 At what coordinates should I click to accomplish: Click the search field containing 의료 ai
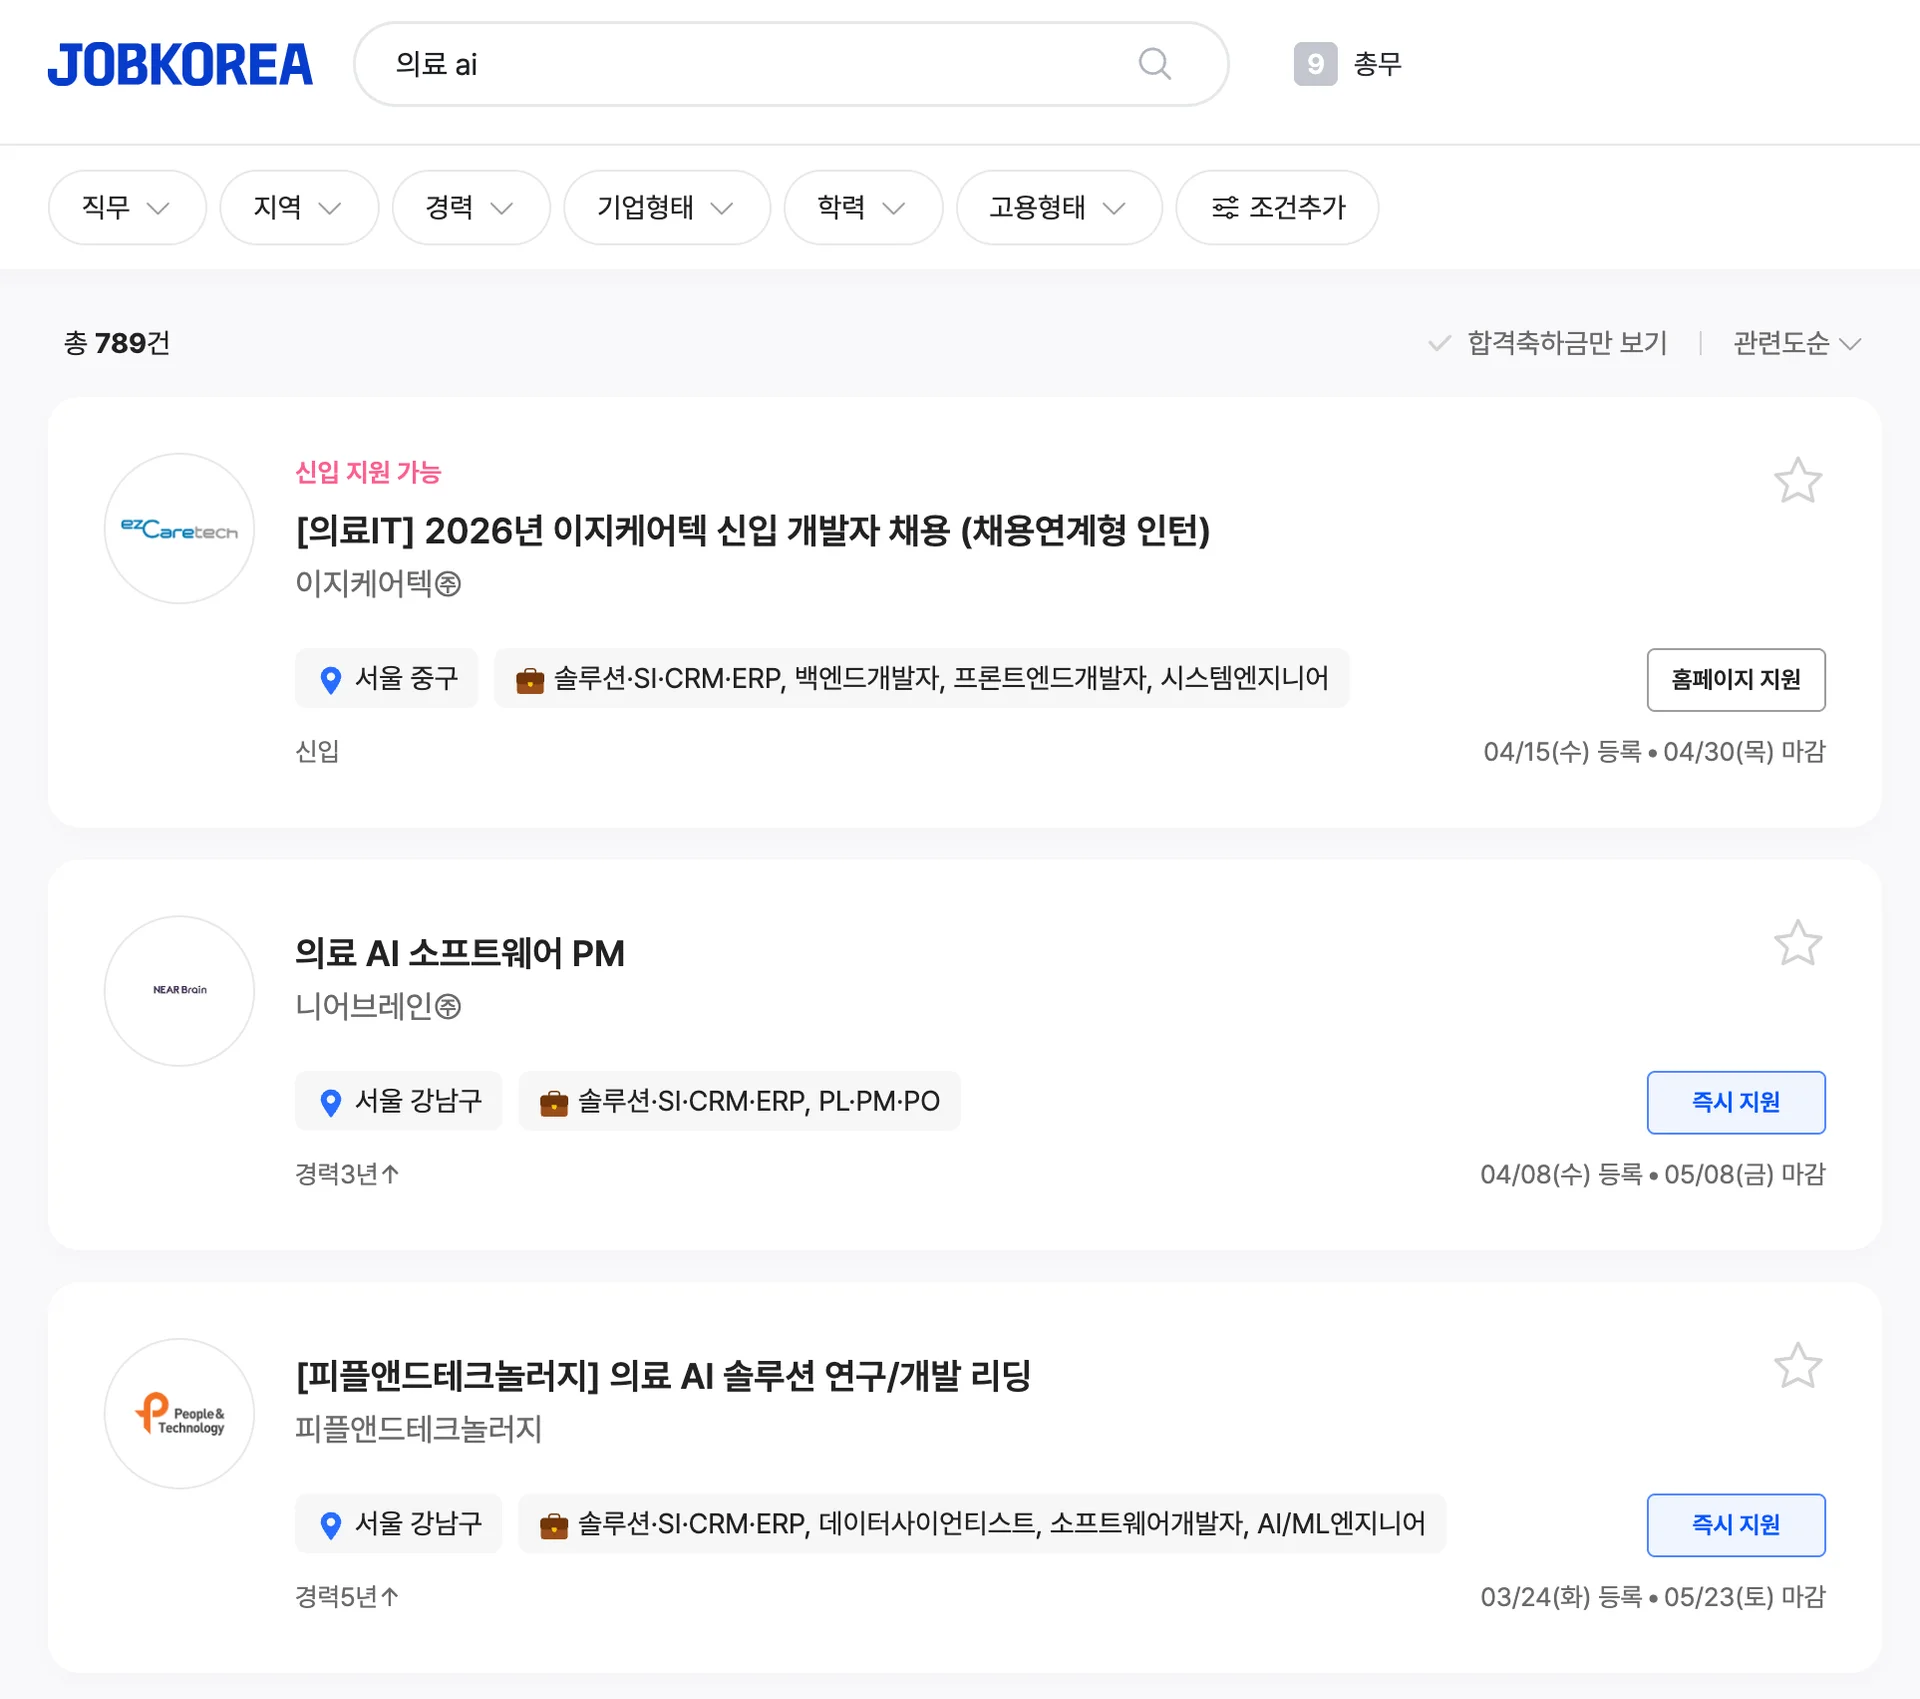791,64
